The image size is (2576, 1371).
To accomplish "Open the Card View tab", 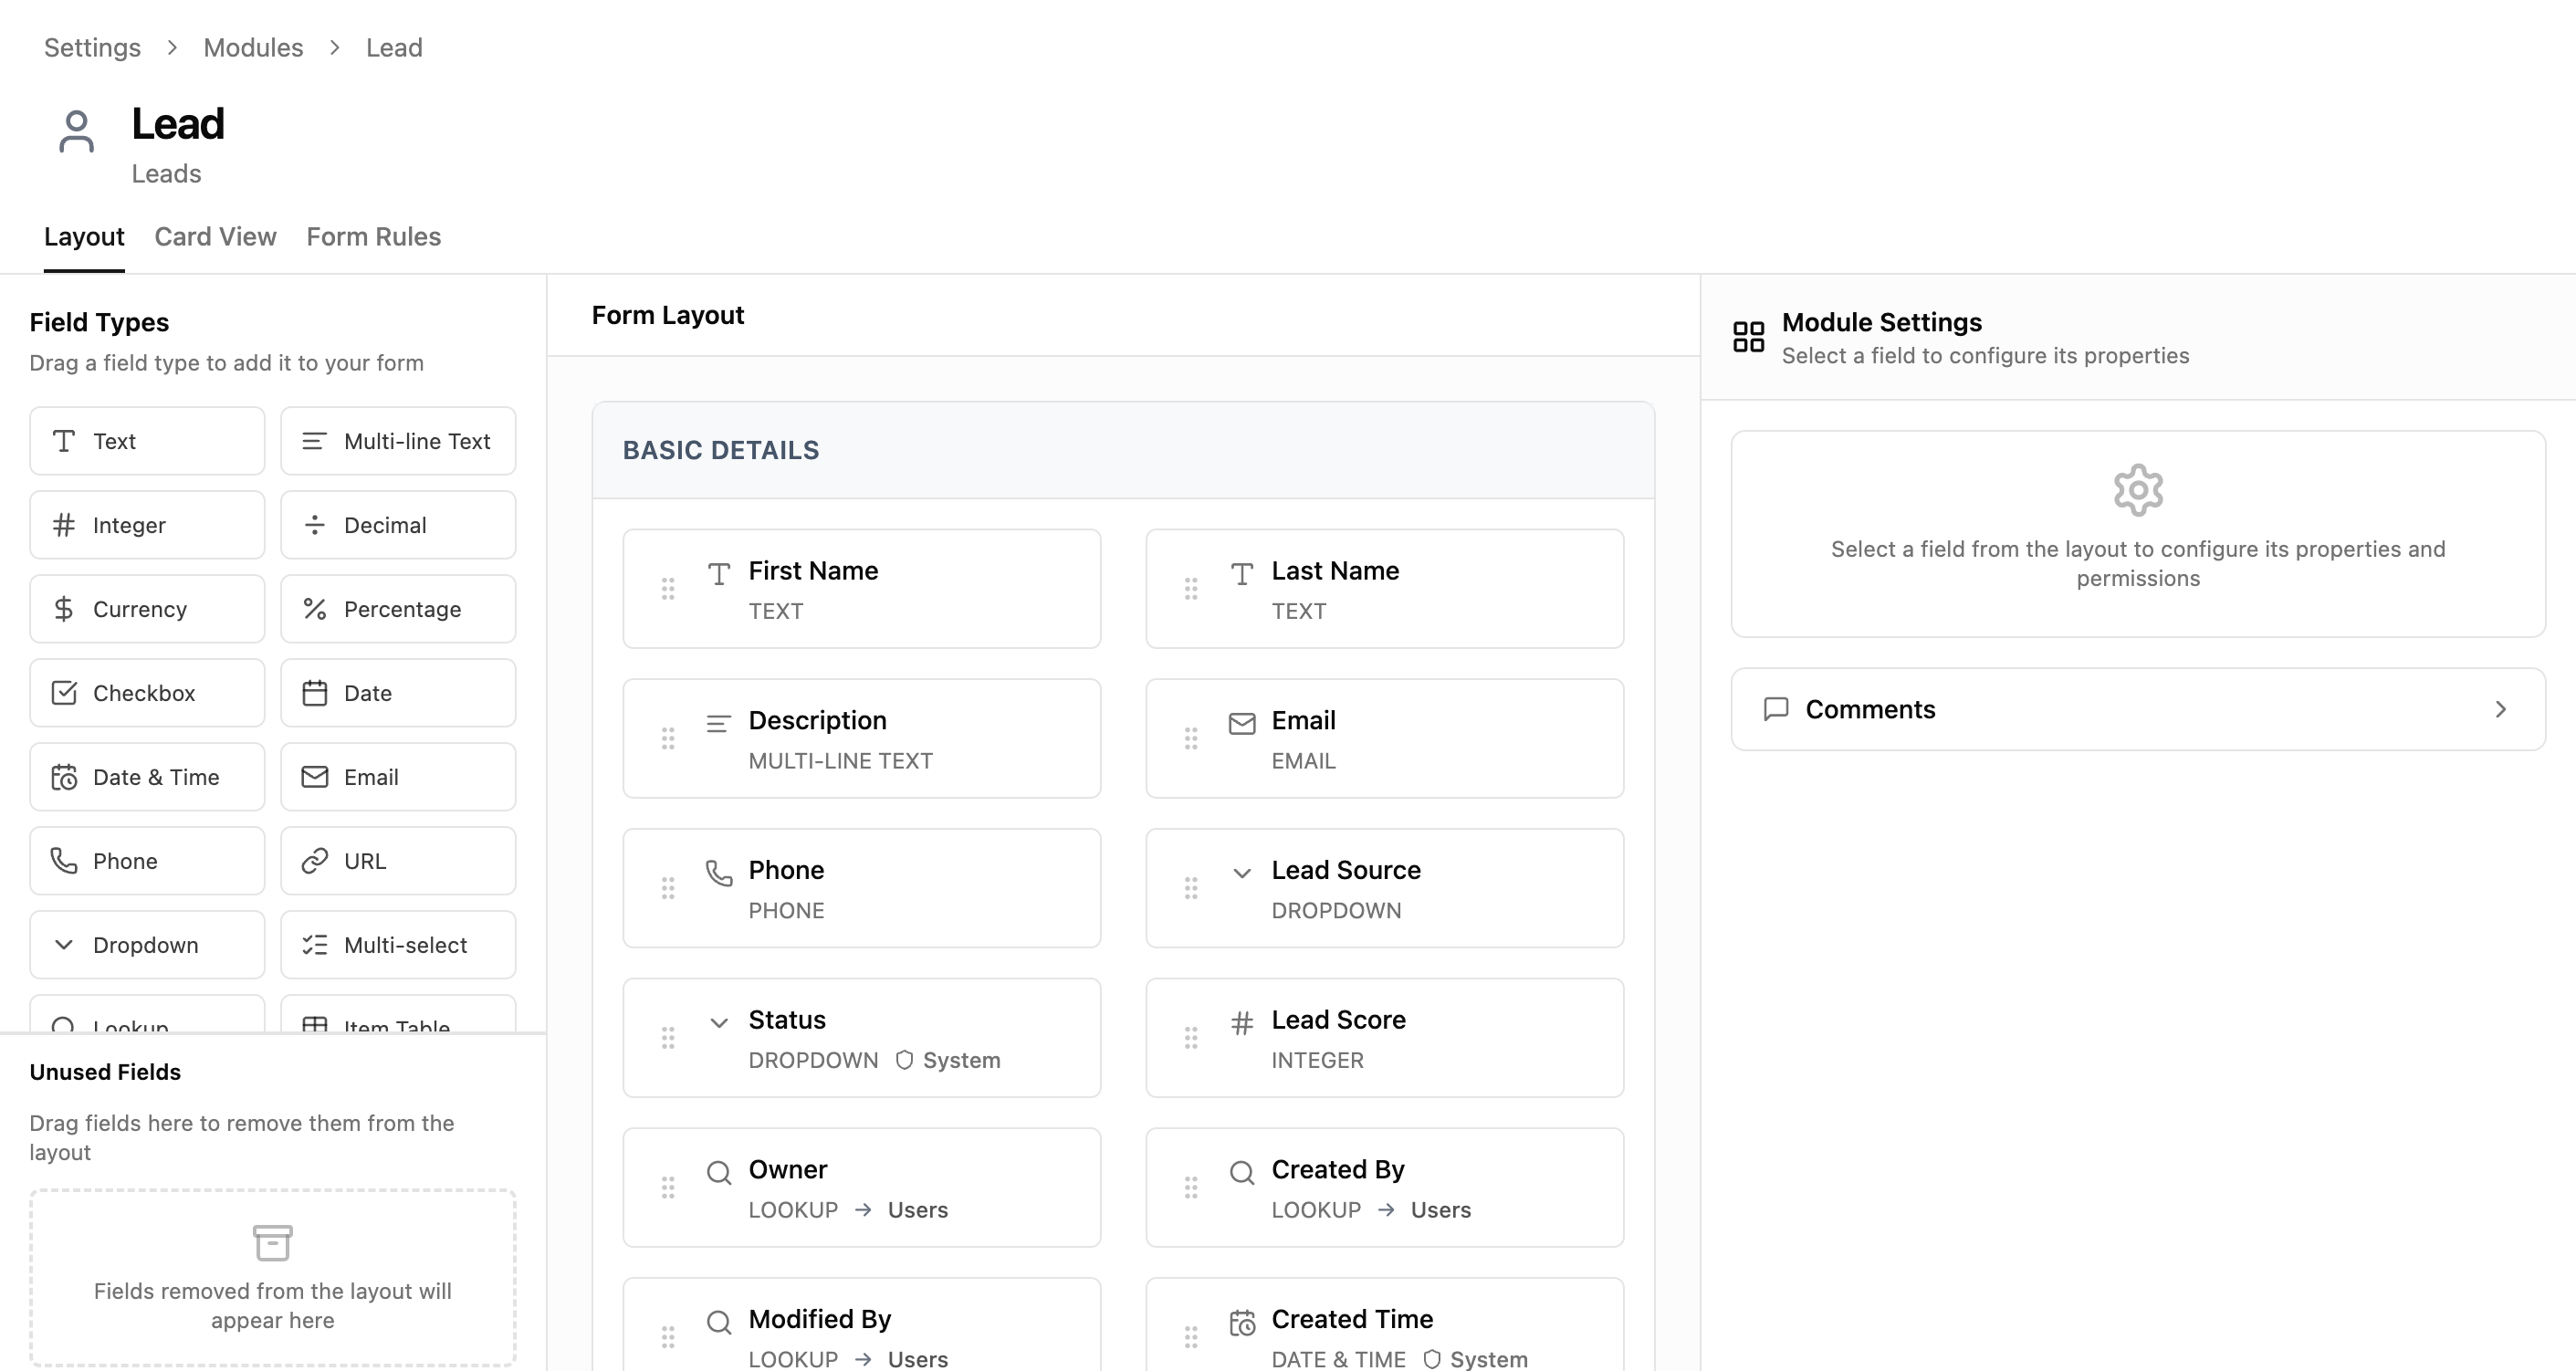I will click(x=215, y=237).
